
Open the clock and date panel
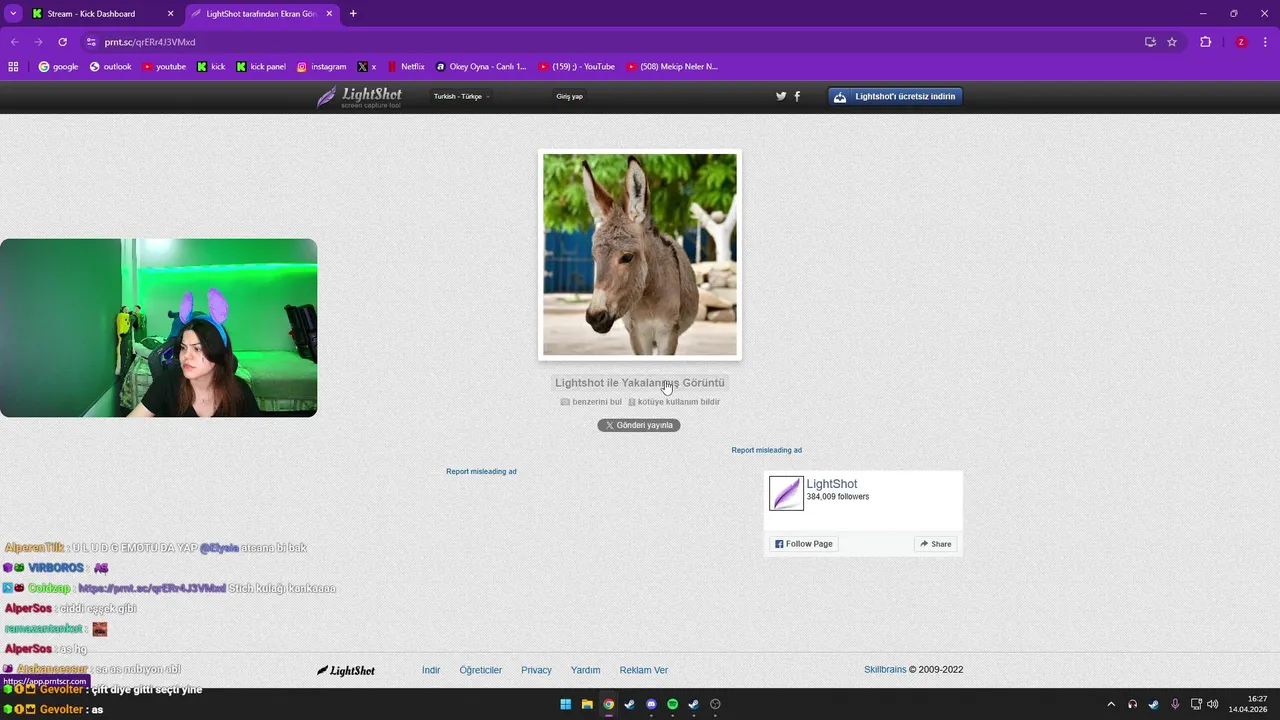coord(1248,704)
